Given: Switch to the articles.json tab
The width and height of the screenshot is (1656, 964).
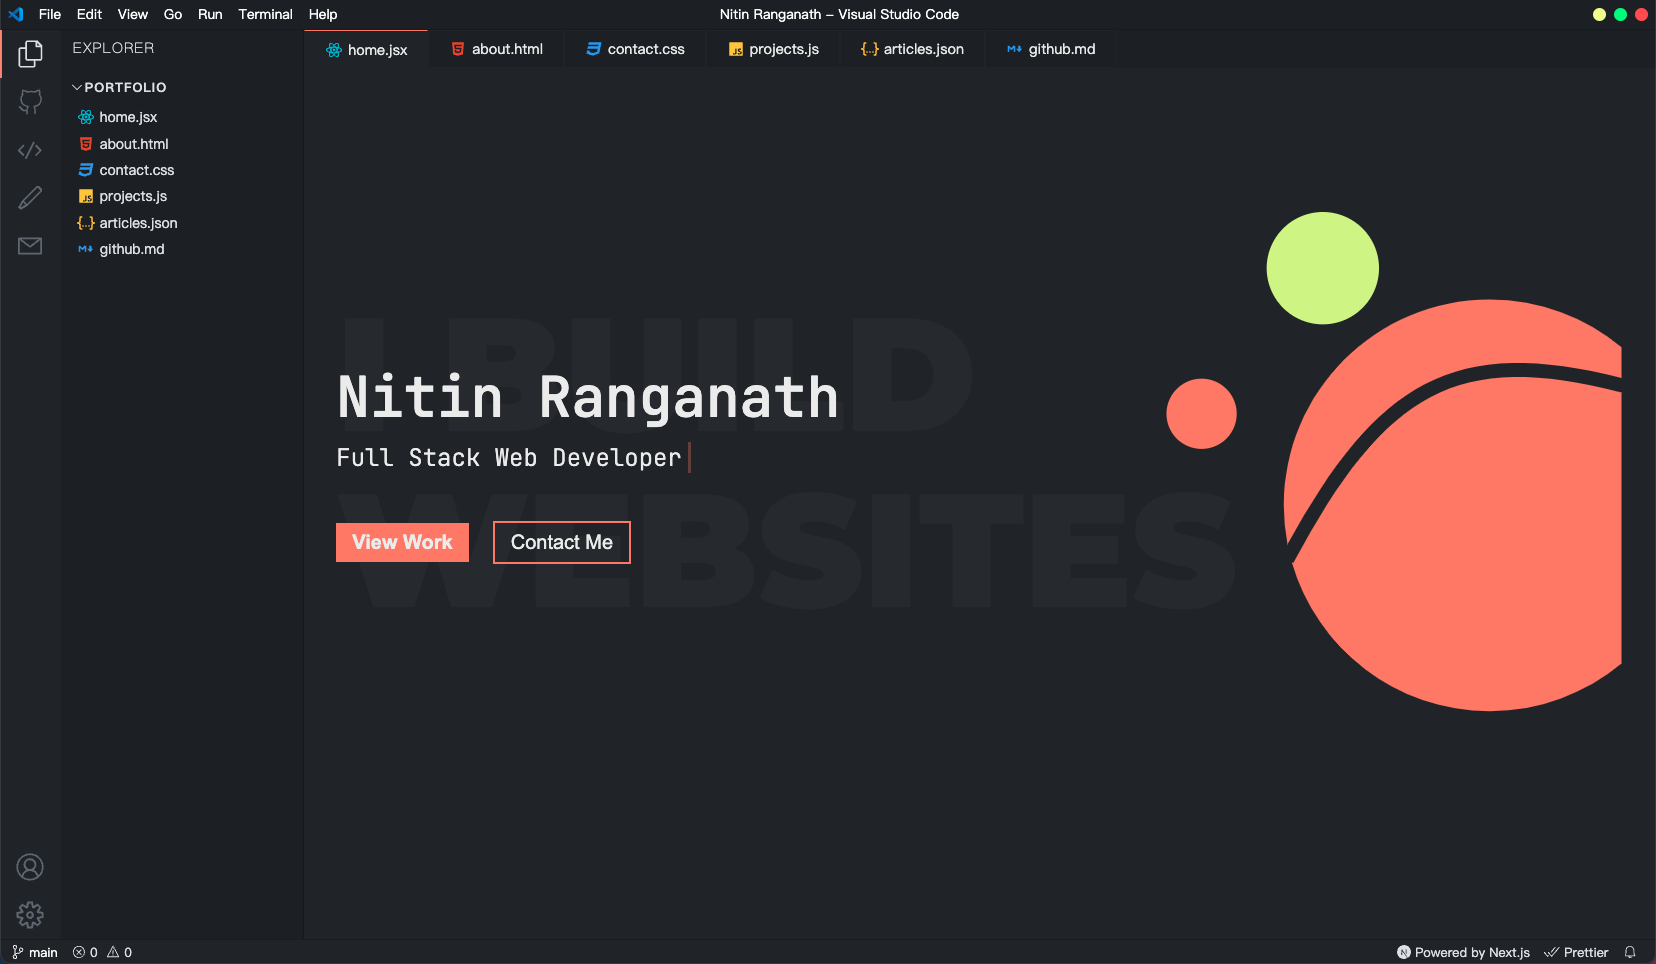Looking at the screenshot, I should 912,49.
